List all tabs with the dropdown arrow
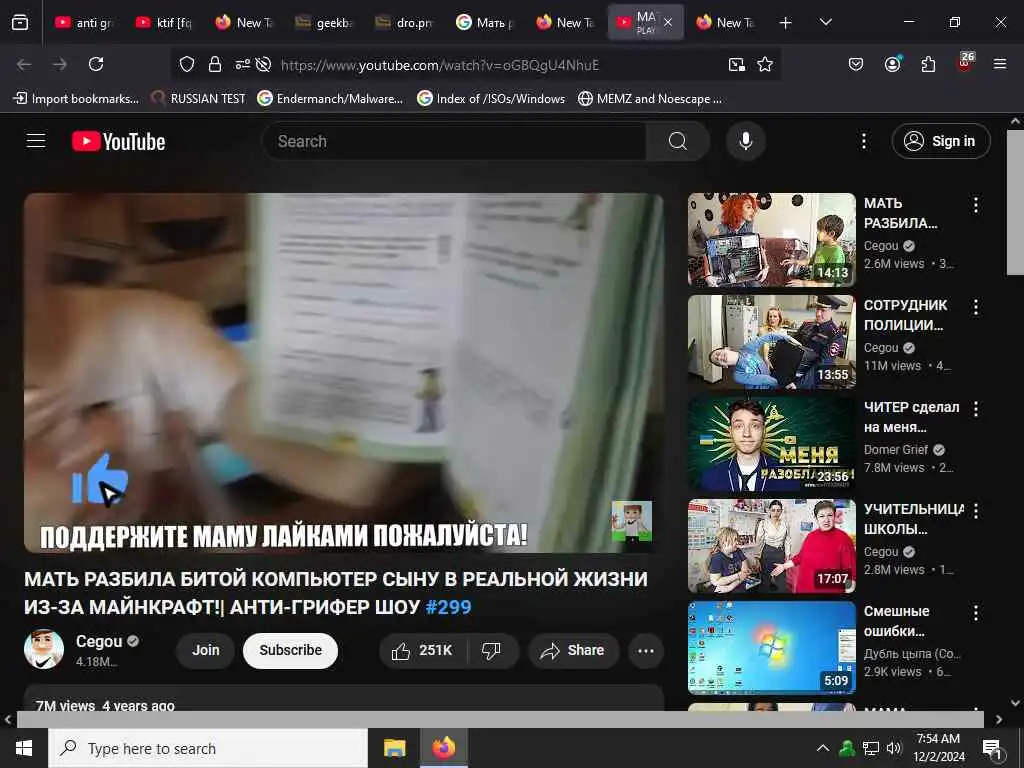The height and width of the screenshot is (768, 1024). pos(825,23)
